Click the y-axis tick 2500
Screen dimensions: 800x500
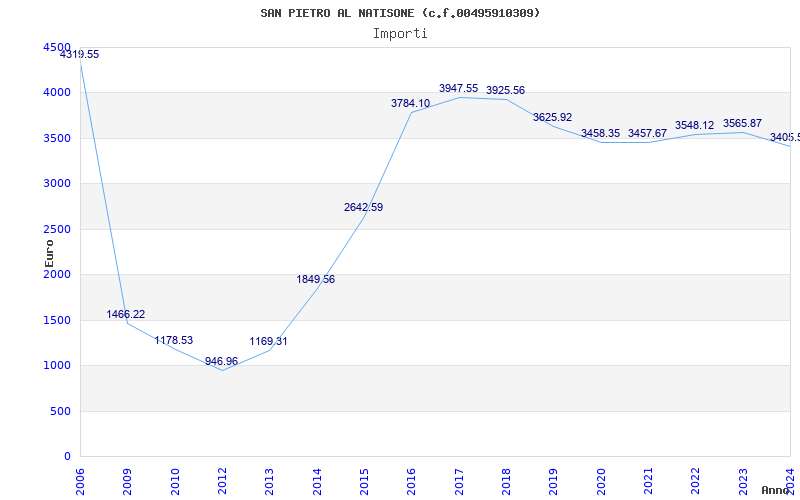coord(57,229)
